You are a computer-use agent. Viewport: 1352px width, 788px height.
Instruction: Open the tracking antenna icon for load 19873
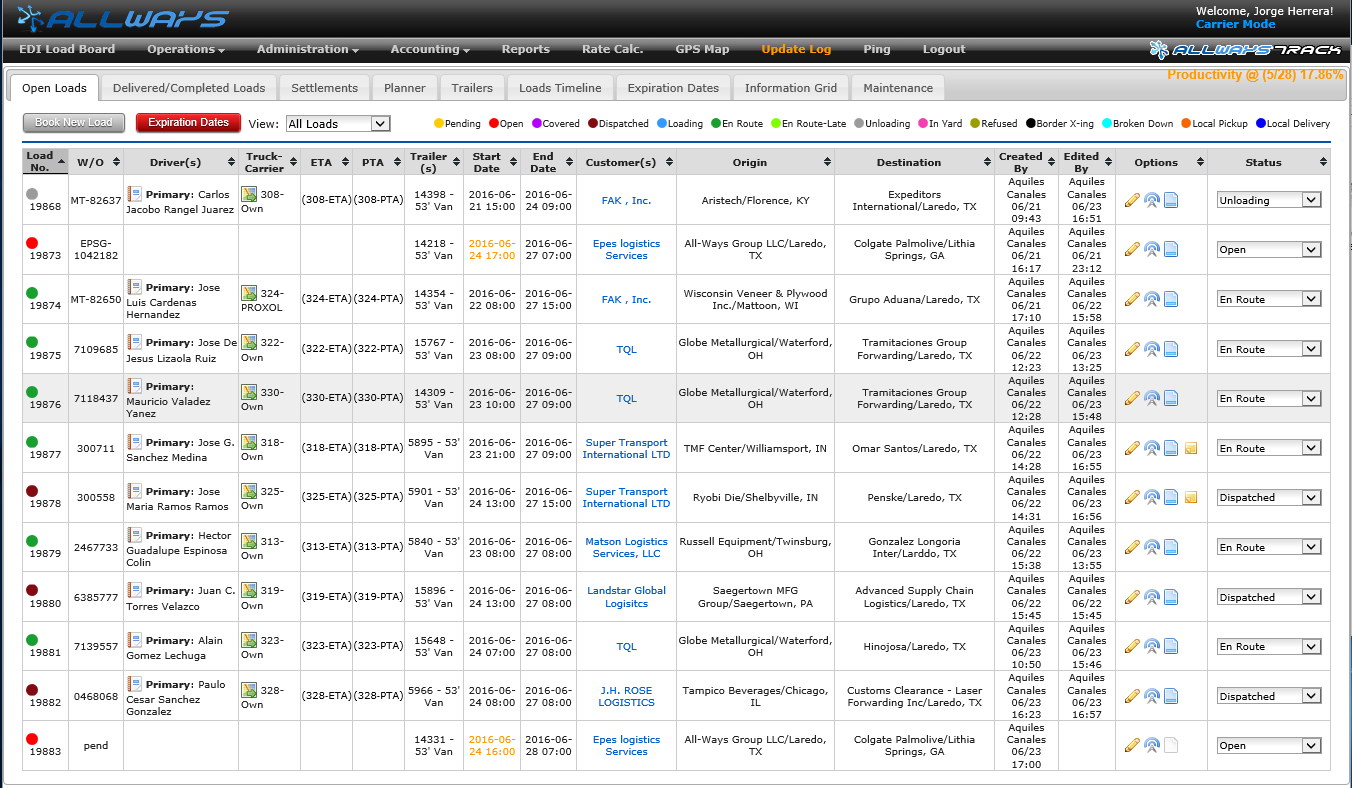pos(1151,249)
